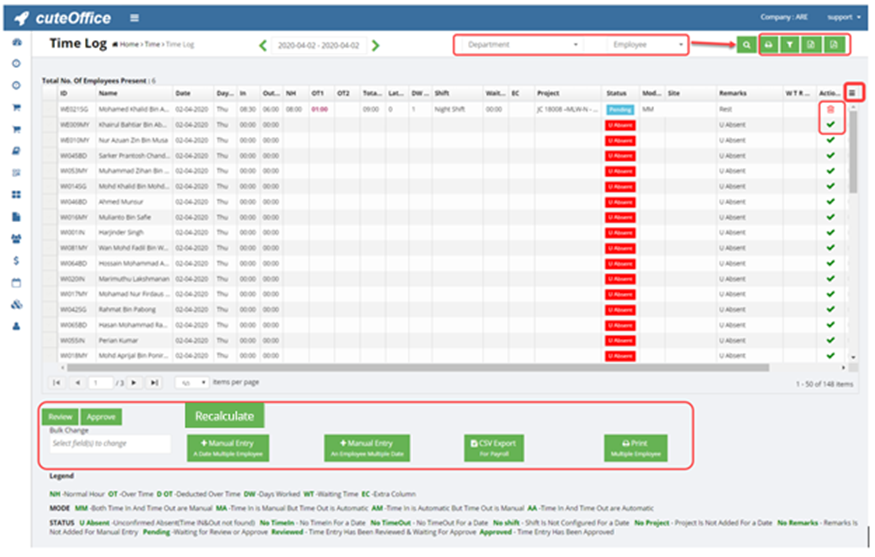Tick the row selector for Harjinder Singh
The width and height of the screenshot is (875, 557).
tap(49, 232)
